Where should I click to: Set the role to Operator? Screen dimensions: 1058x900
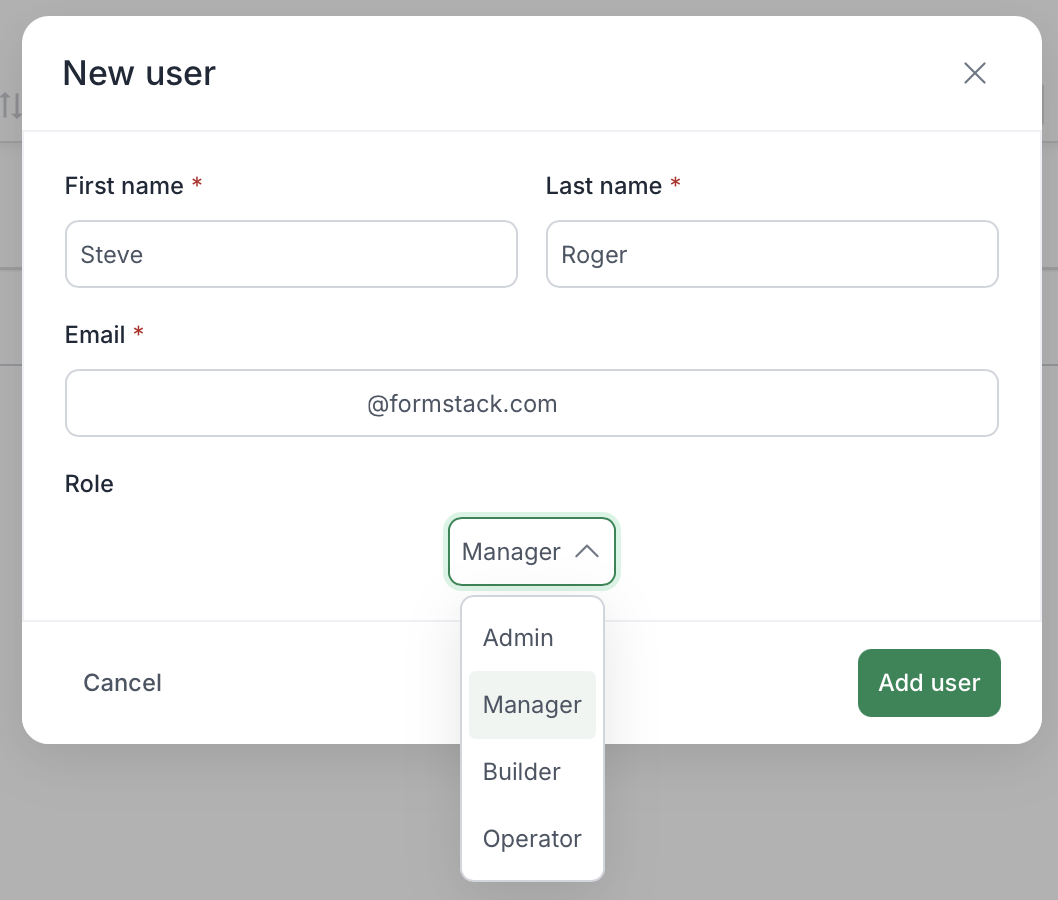[x=532, y=839]
